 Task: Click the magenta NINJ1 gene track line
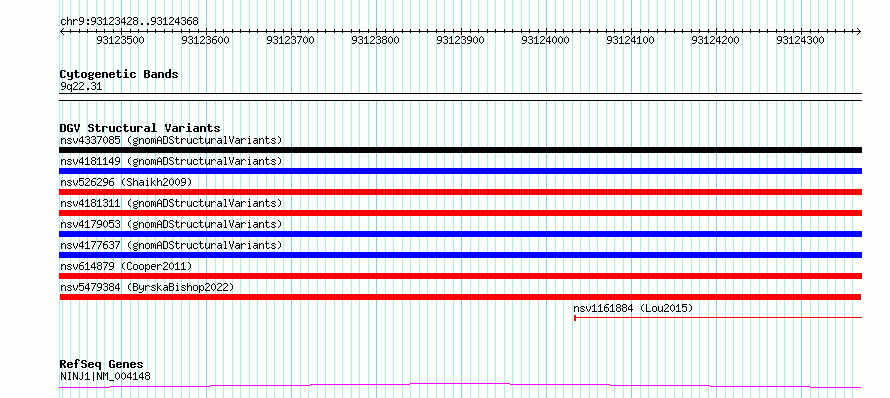[460, 386]
